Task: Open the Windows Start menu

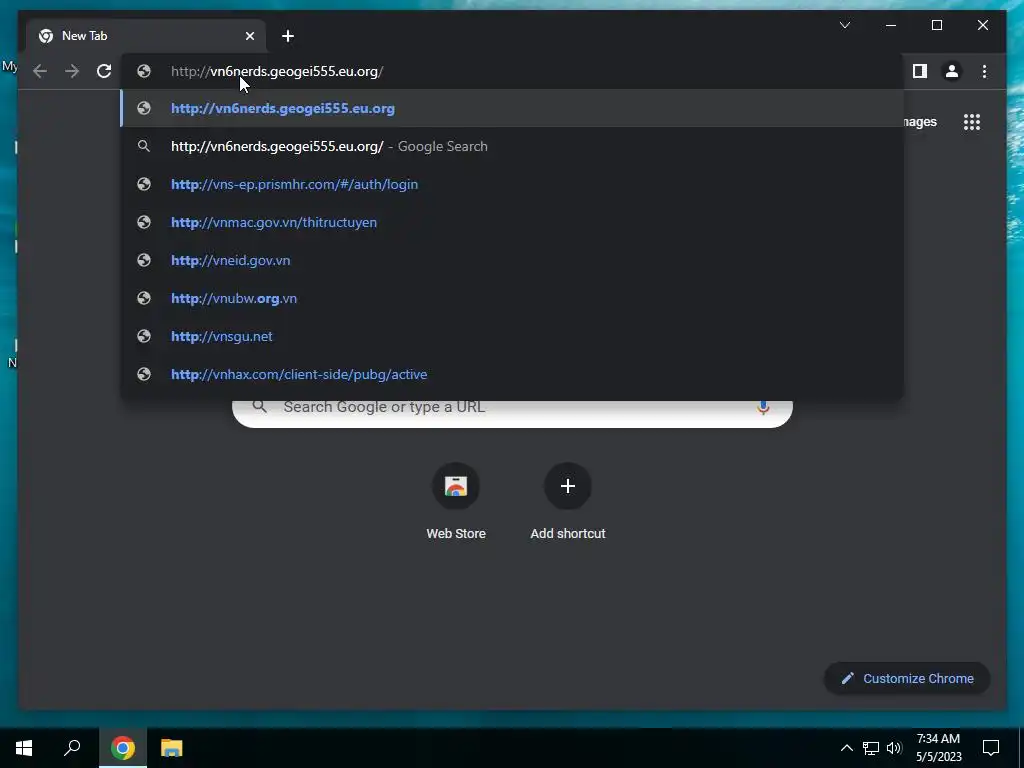Action: click(24, 748)
